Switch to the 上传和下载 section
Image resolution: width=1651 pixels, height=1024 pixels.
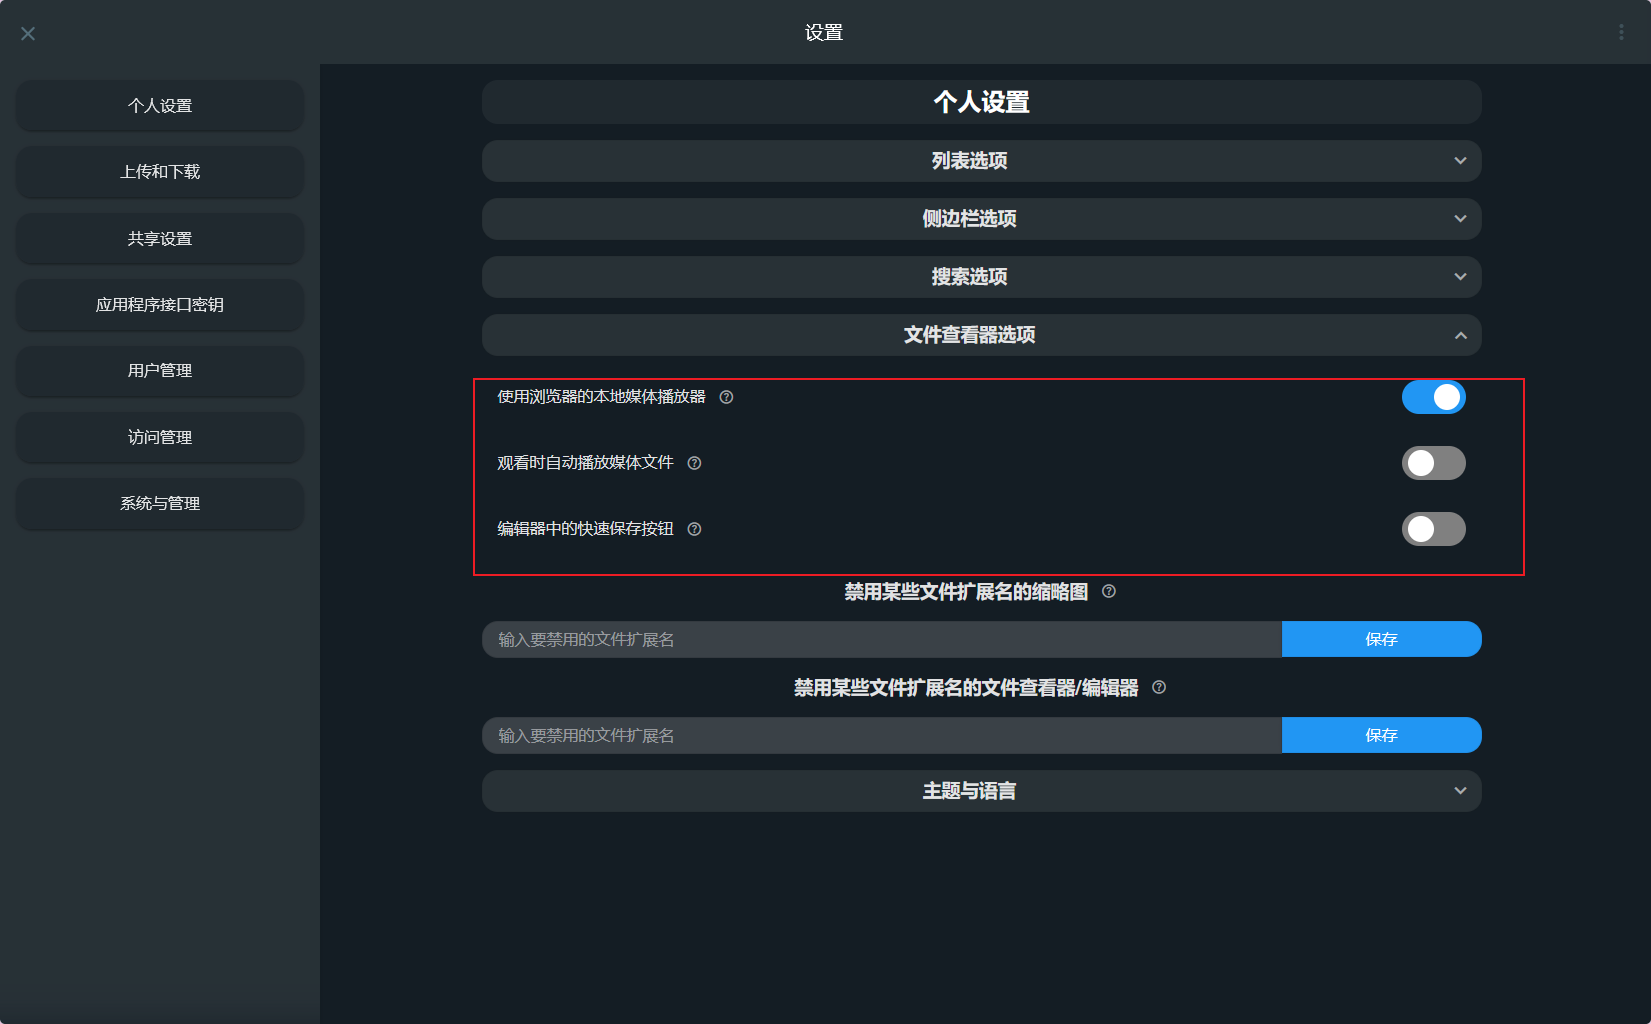(x=159, y=172)
